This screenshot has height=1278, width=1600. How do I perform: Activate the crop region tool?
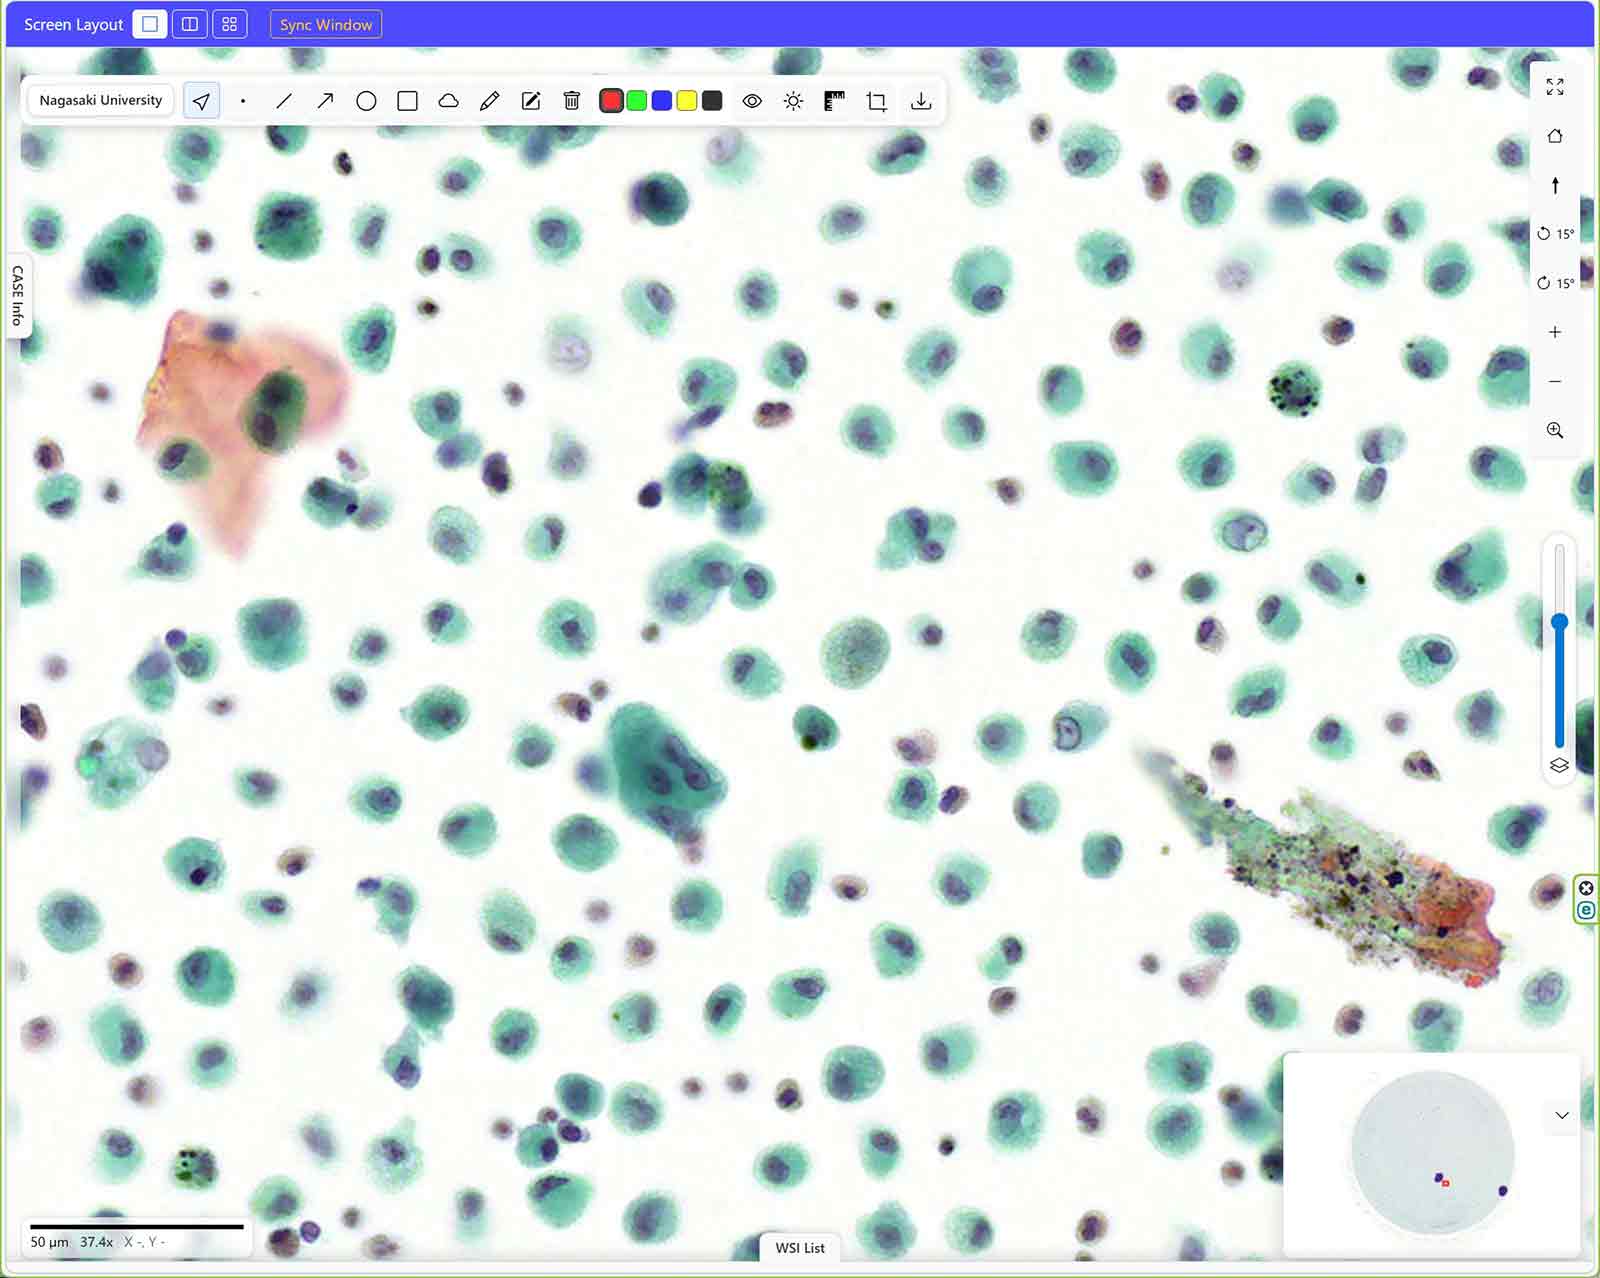click(x=876, y=101)
